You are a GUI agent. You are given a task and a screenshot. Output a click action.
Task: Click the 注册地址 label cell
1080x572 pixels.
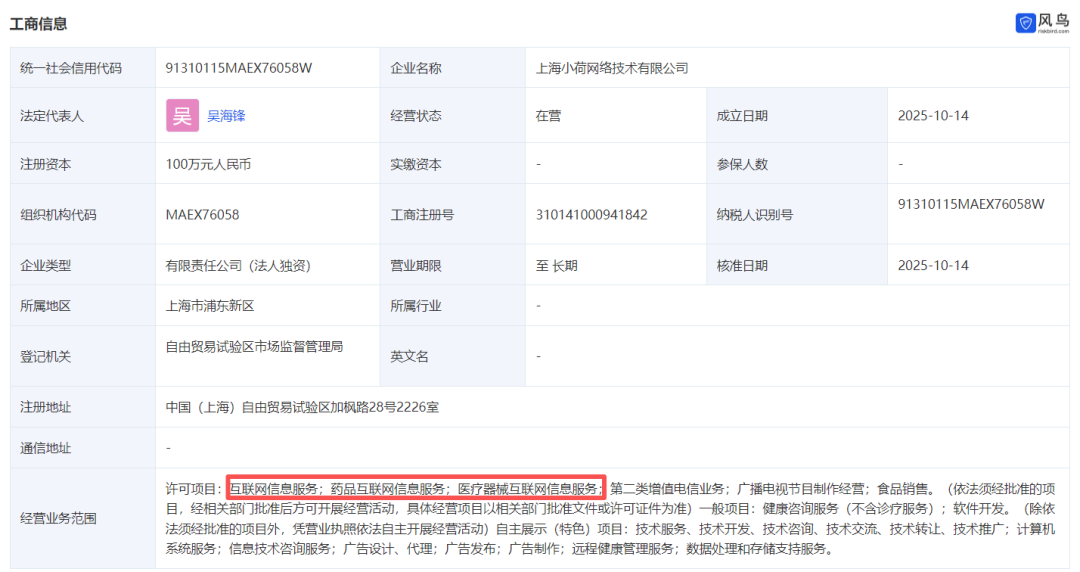tap(83, 407)
